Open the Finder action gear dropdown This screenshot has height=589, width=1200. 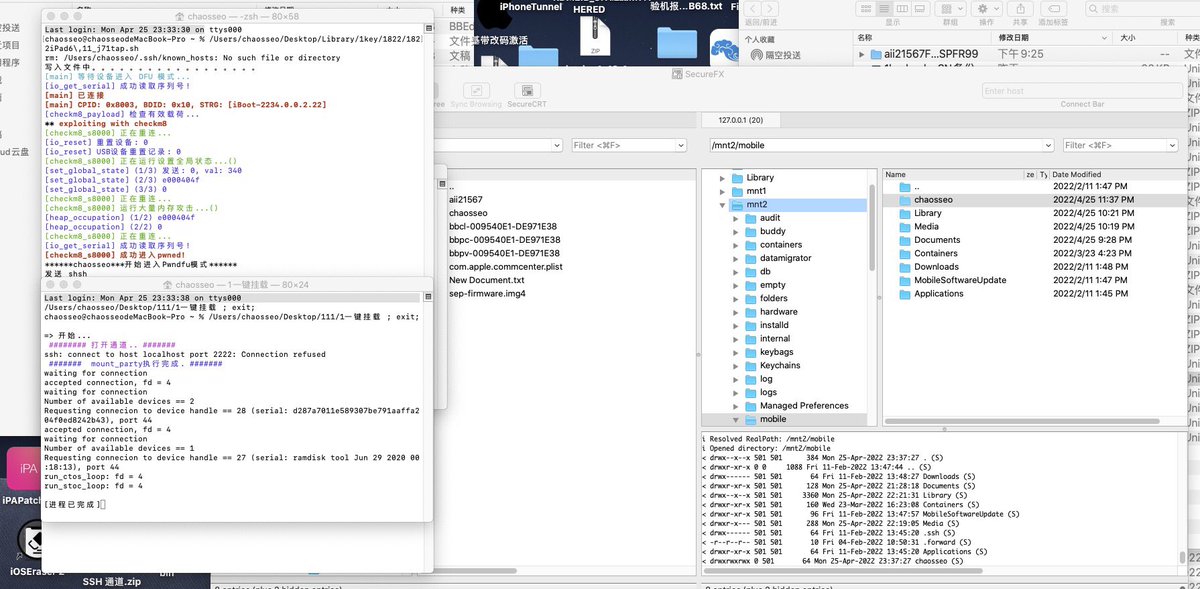(x=987, y=8)
